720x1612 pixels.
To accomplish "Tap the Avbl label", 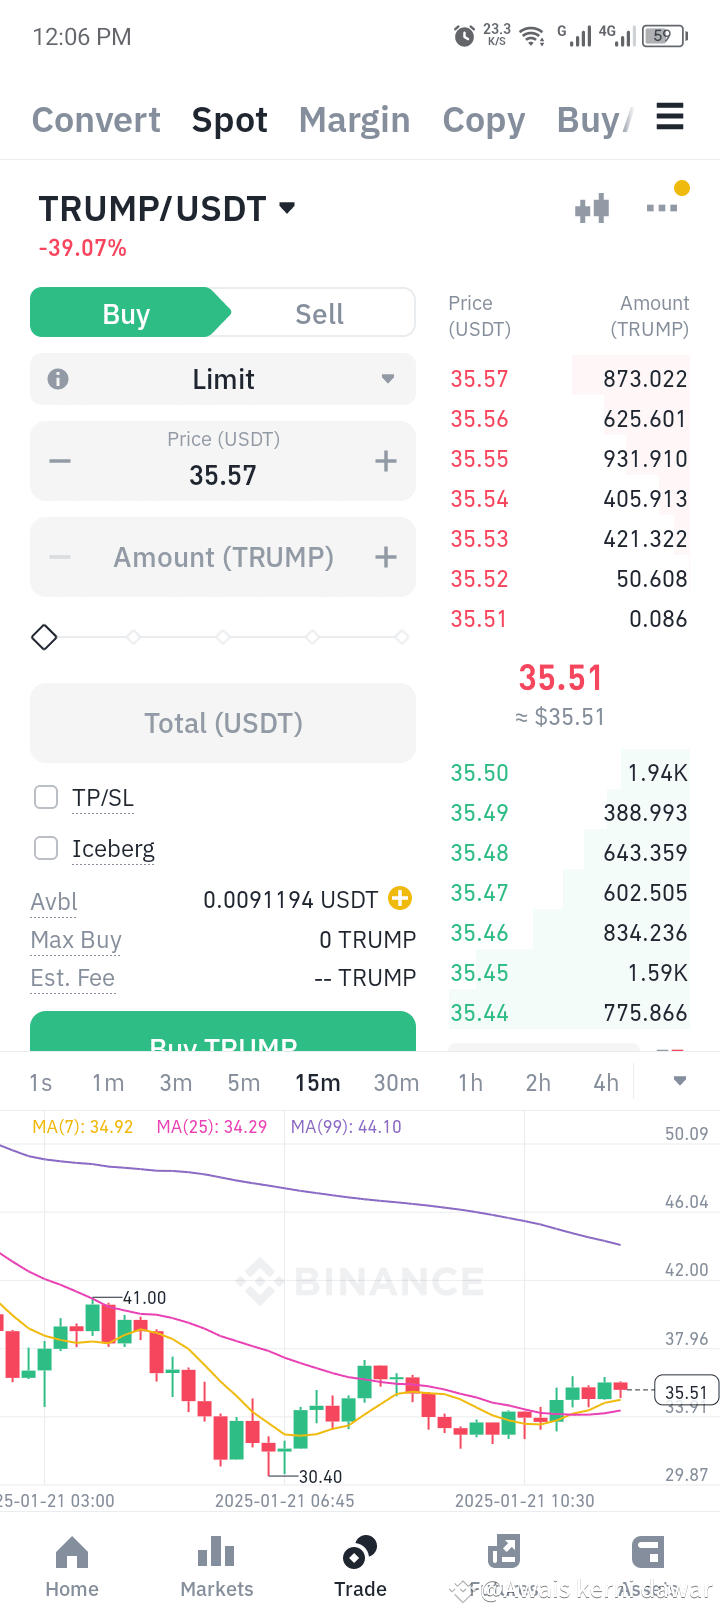I will pyautogui.click(x=54, y=902).
